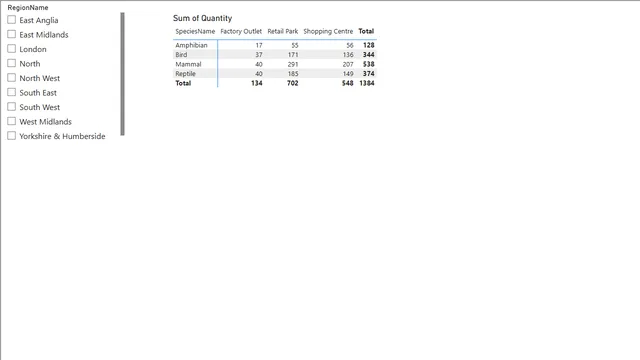The image size is (640, 360).
Task: Click the RegionName slicer header
Action: [x=28, y=7]
